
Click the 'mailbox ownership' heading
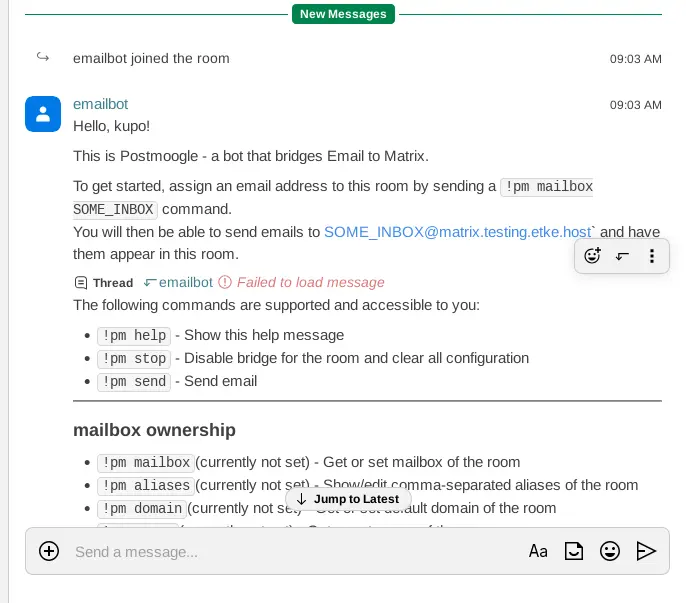click(x=154, y=430)
